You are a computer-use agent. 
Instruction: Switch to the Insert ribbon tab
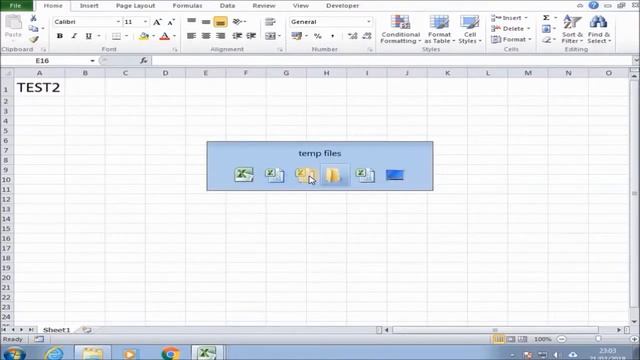click(89, 6)
